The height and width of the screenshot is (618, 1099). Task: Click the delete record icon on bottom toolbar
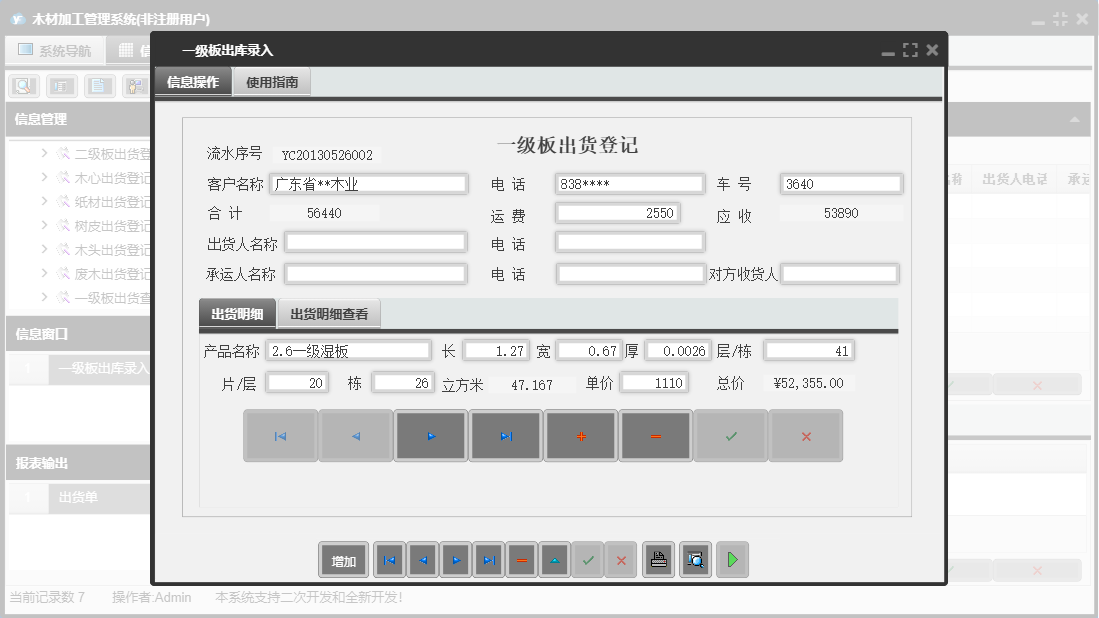[521, 559]
